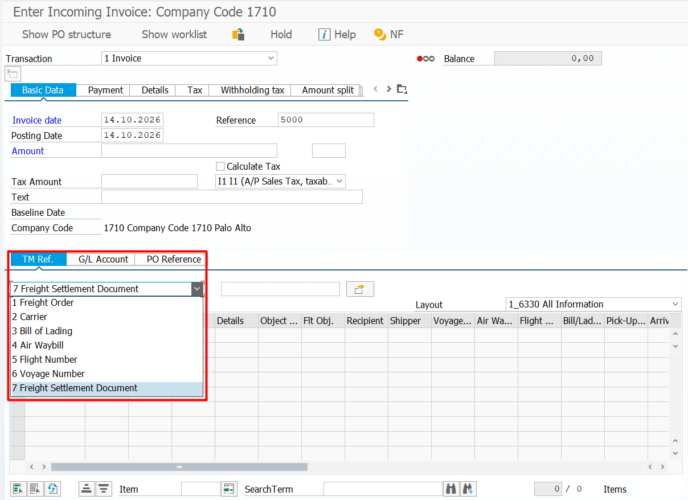
Task: Click the SearchTerm input field
Action: point(382,489)
